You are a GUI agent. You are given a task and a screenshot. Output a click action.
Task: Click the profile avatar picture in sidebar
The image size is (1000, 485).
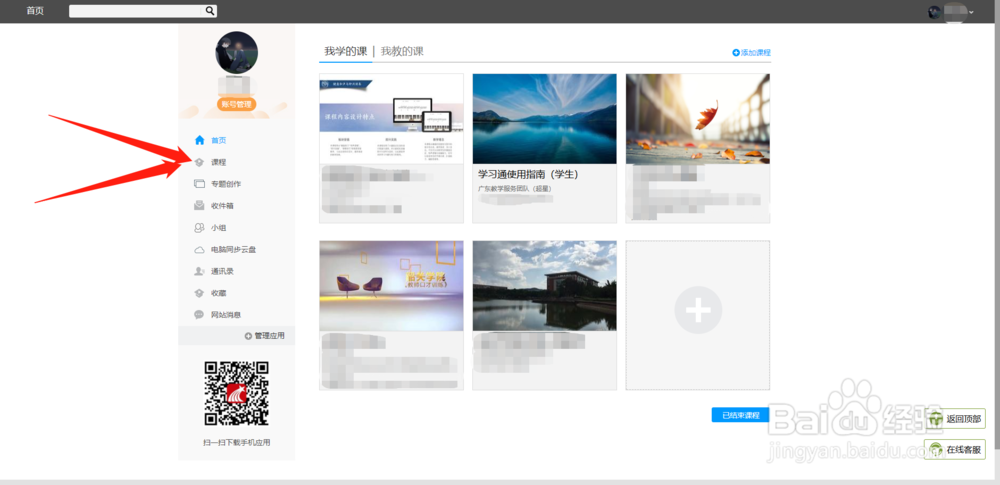pos(237,52)
